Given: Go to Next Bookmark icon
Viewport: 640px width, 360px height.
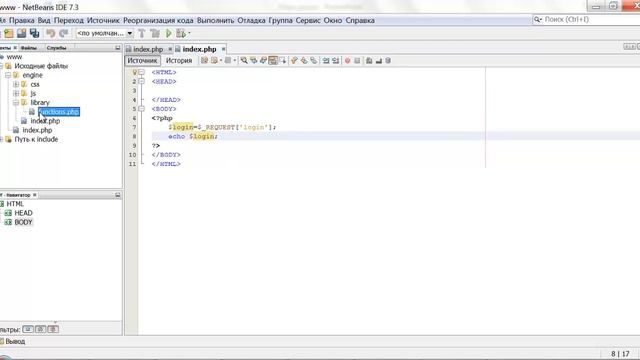Looking at the screenshot, I should [x=304, y=60].
